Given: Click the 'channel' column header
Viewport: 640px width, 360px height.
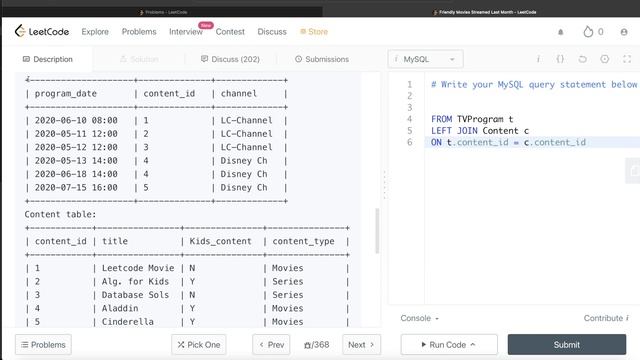Looking at the screenshot, I should tap(239, 93).
